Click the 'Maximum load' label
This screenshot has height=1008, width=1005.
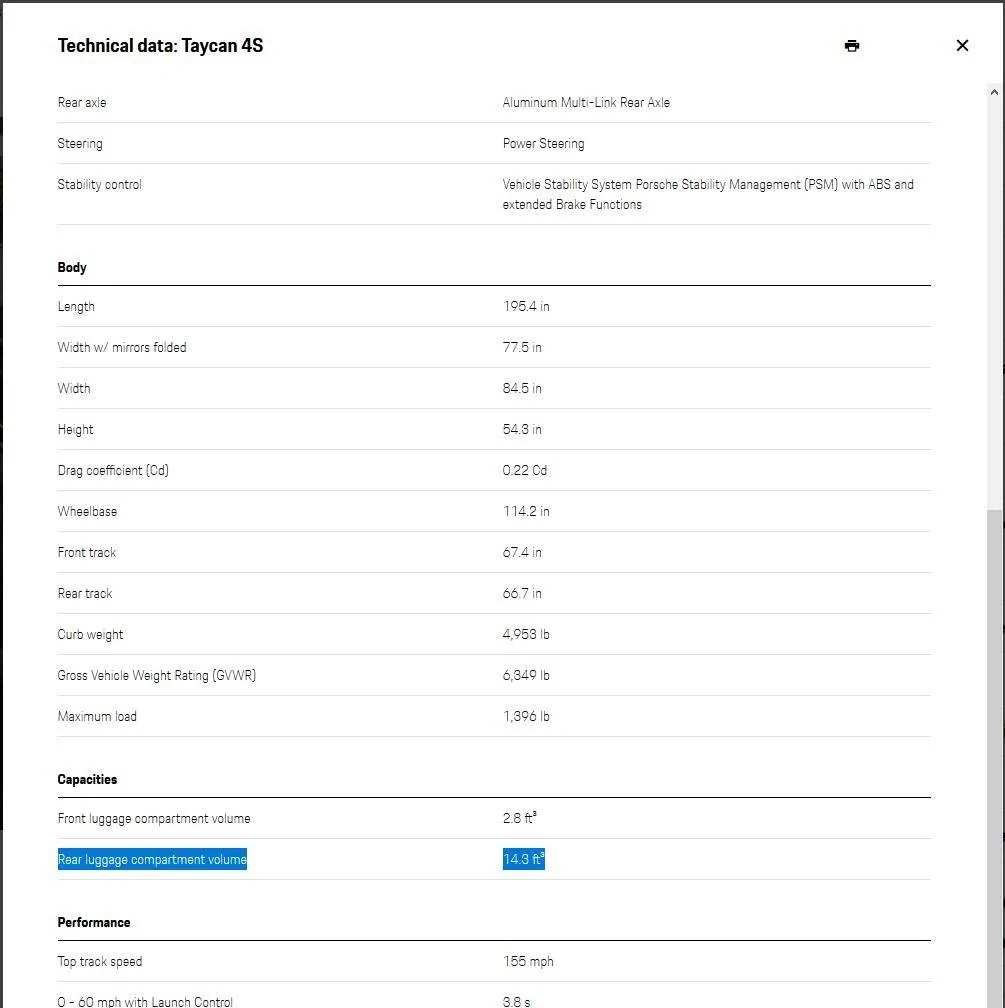[97, 717]
